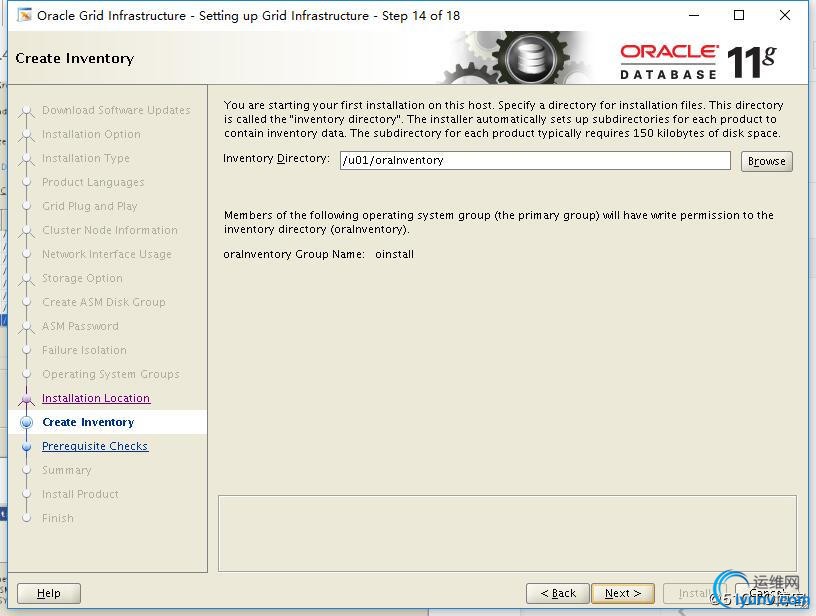This screenshot has height=616, width=816.
Task: Jump to Prerequisite Checks step
Action: (x=95, y=446)
